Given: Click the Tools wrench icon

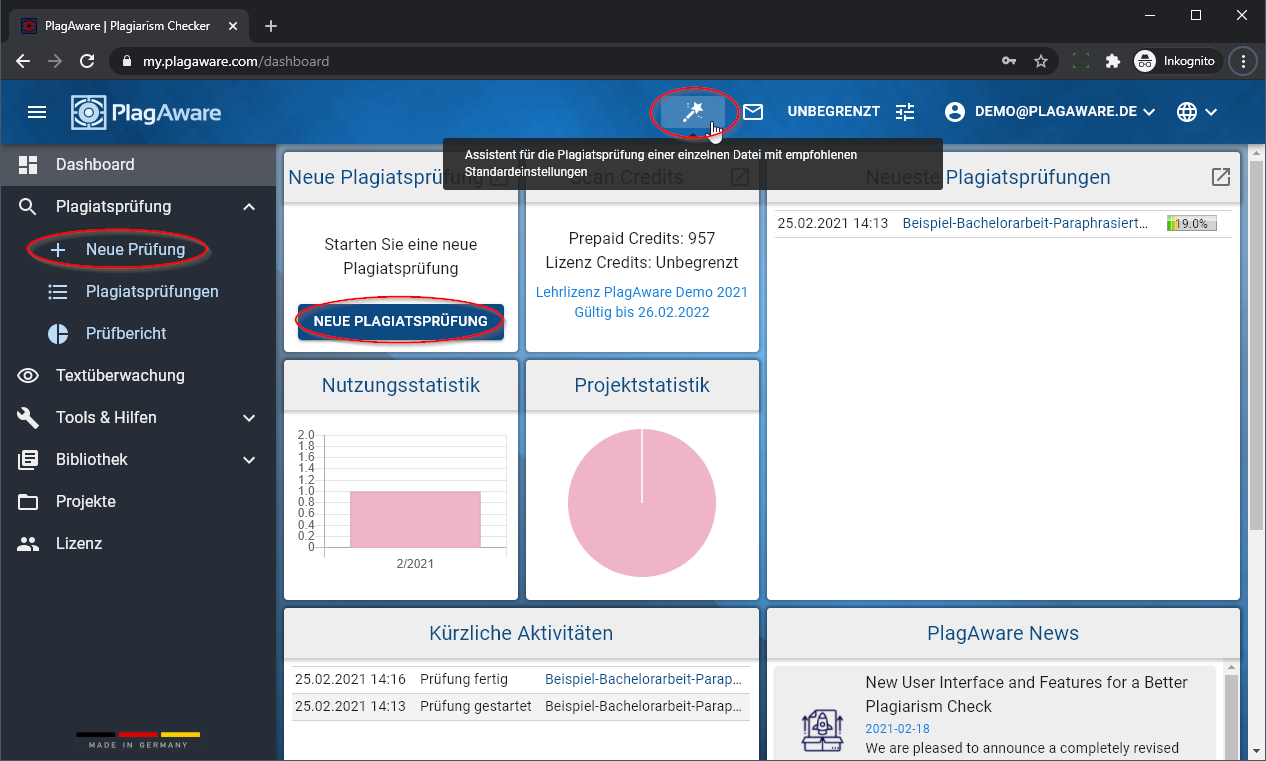Looking at the screenshot, I should coord(28,418).
